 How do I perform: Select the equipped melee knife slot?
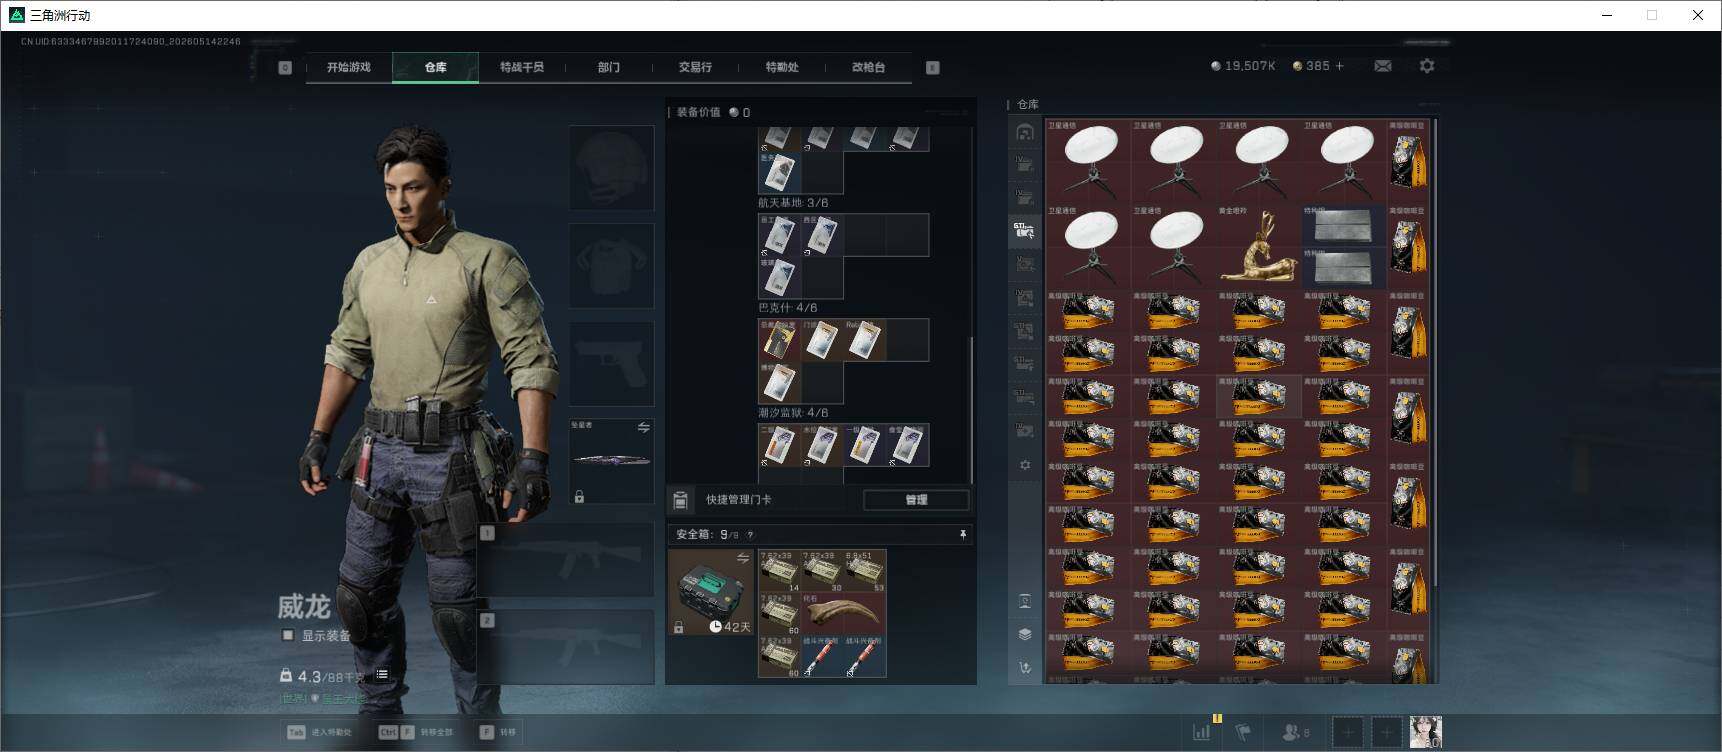click(611, 461)
